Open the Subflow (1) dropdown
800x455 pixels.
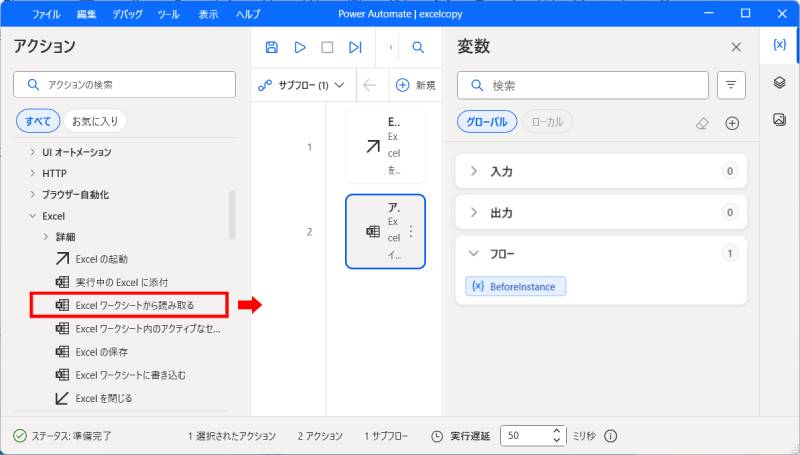(x=301, y=85)
